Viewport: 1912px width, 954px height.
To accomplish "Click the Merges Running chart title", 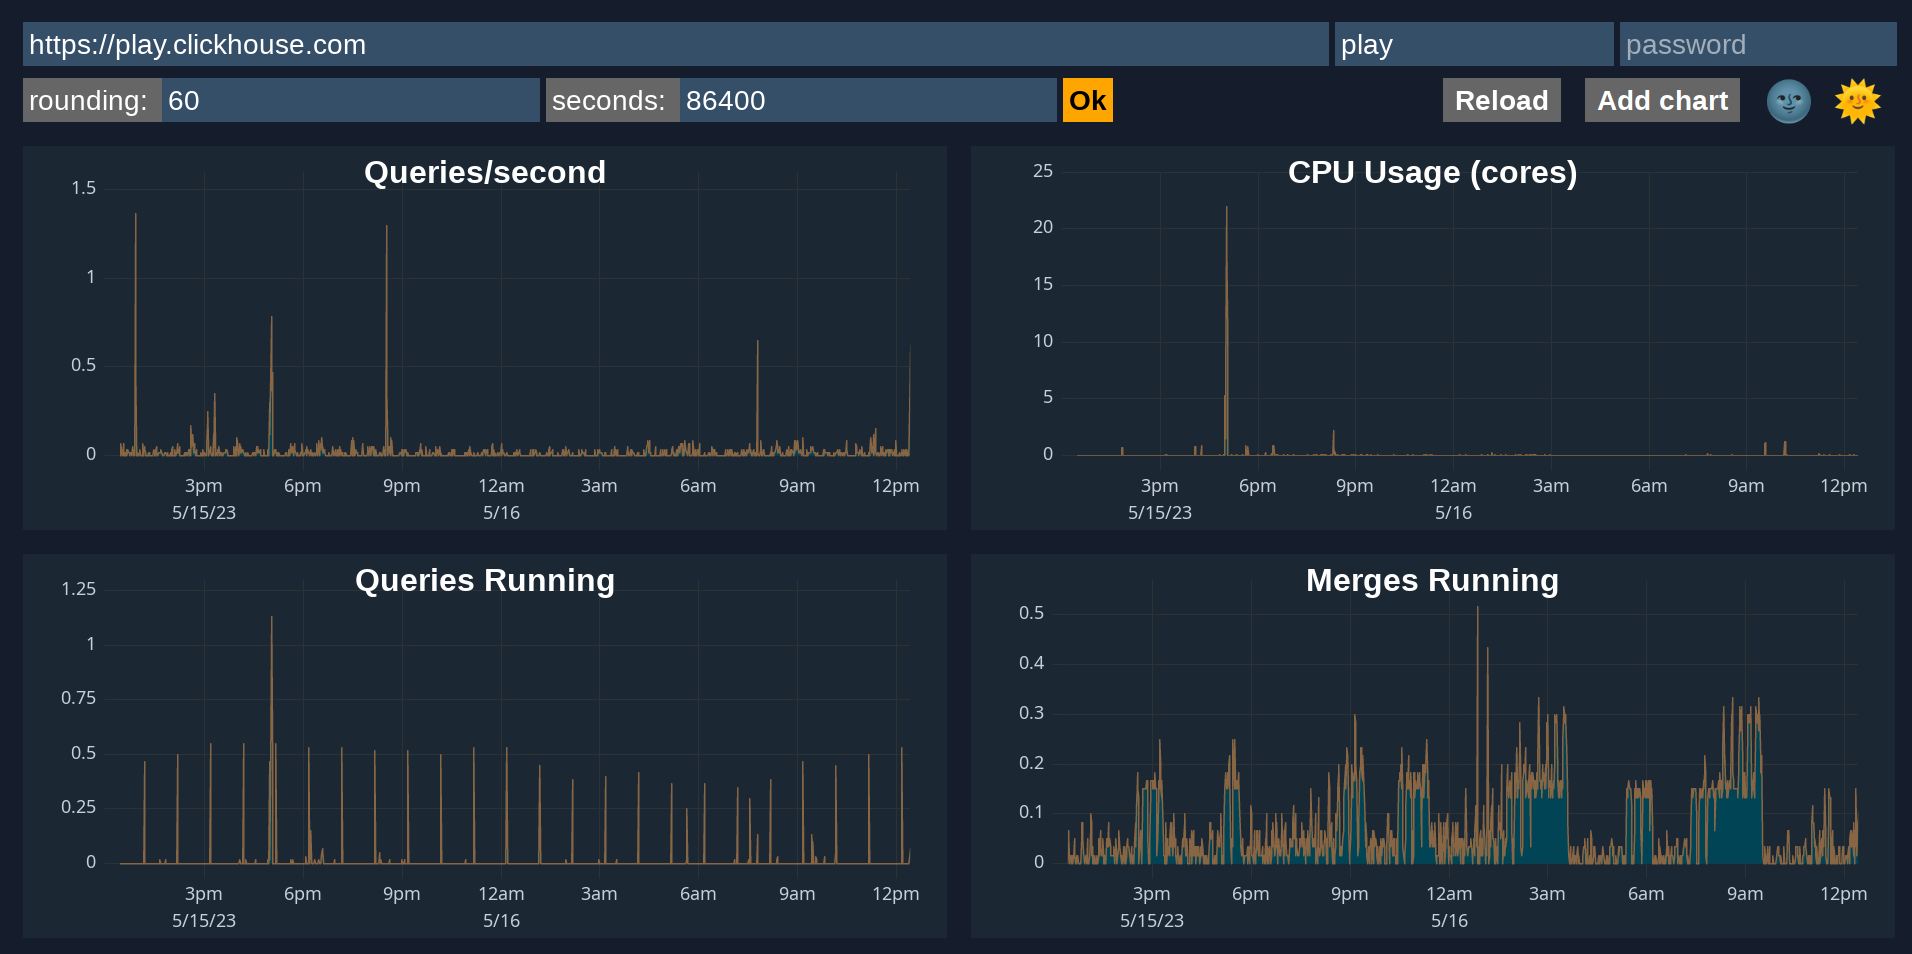I will [x=1432, y=581].
